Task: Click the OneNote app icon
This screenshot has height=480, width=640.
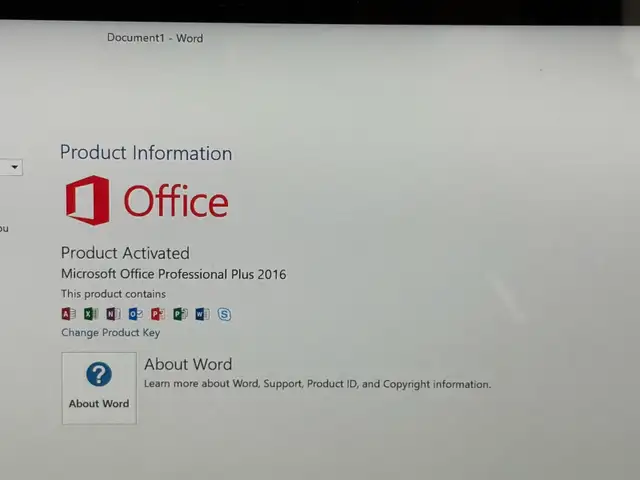Action: 113,313
